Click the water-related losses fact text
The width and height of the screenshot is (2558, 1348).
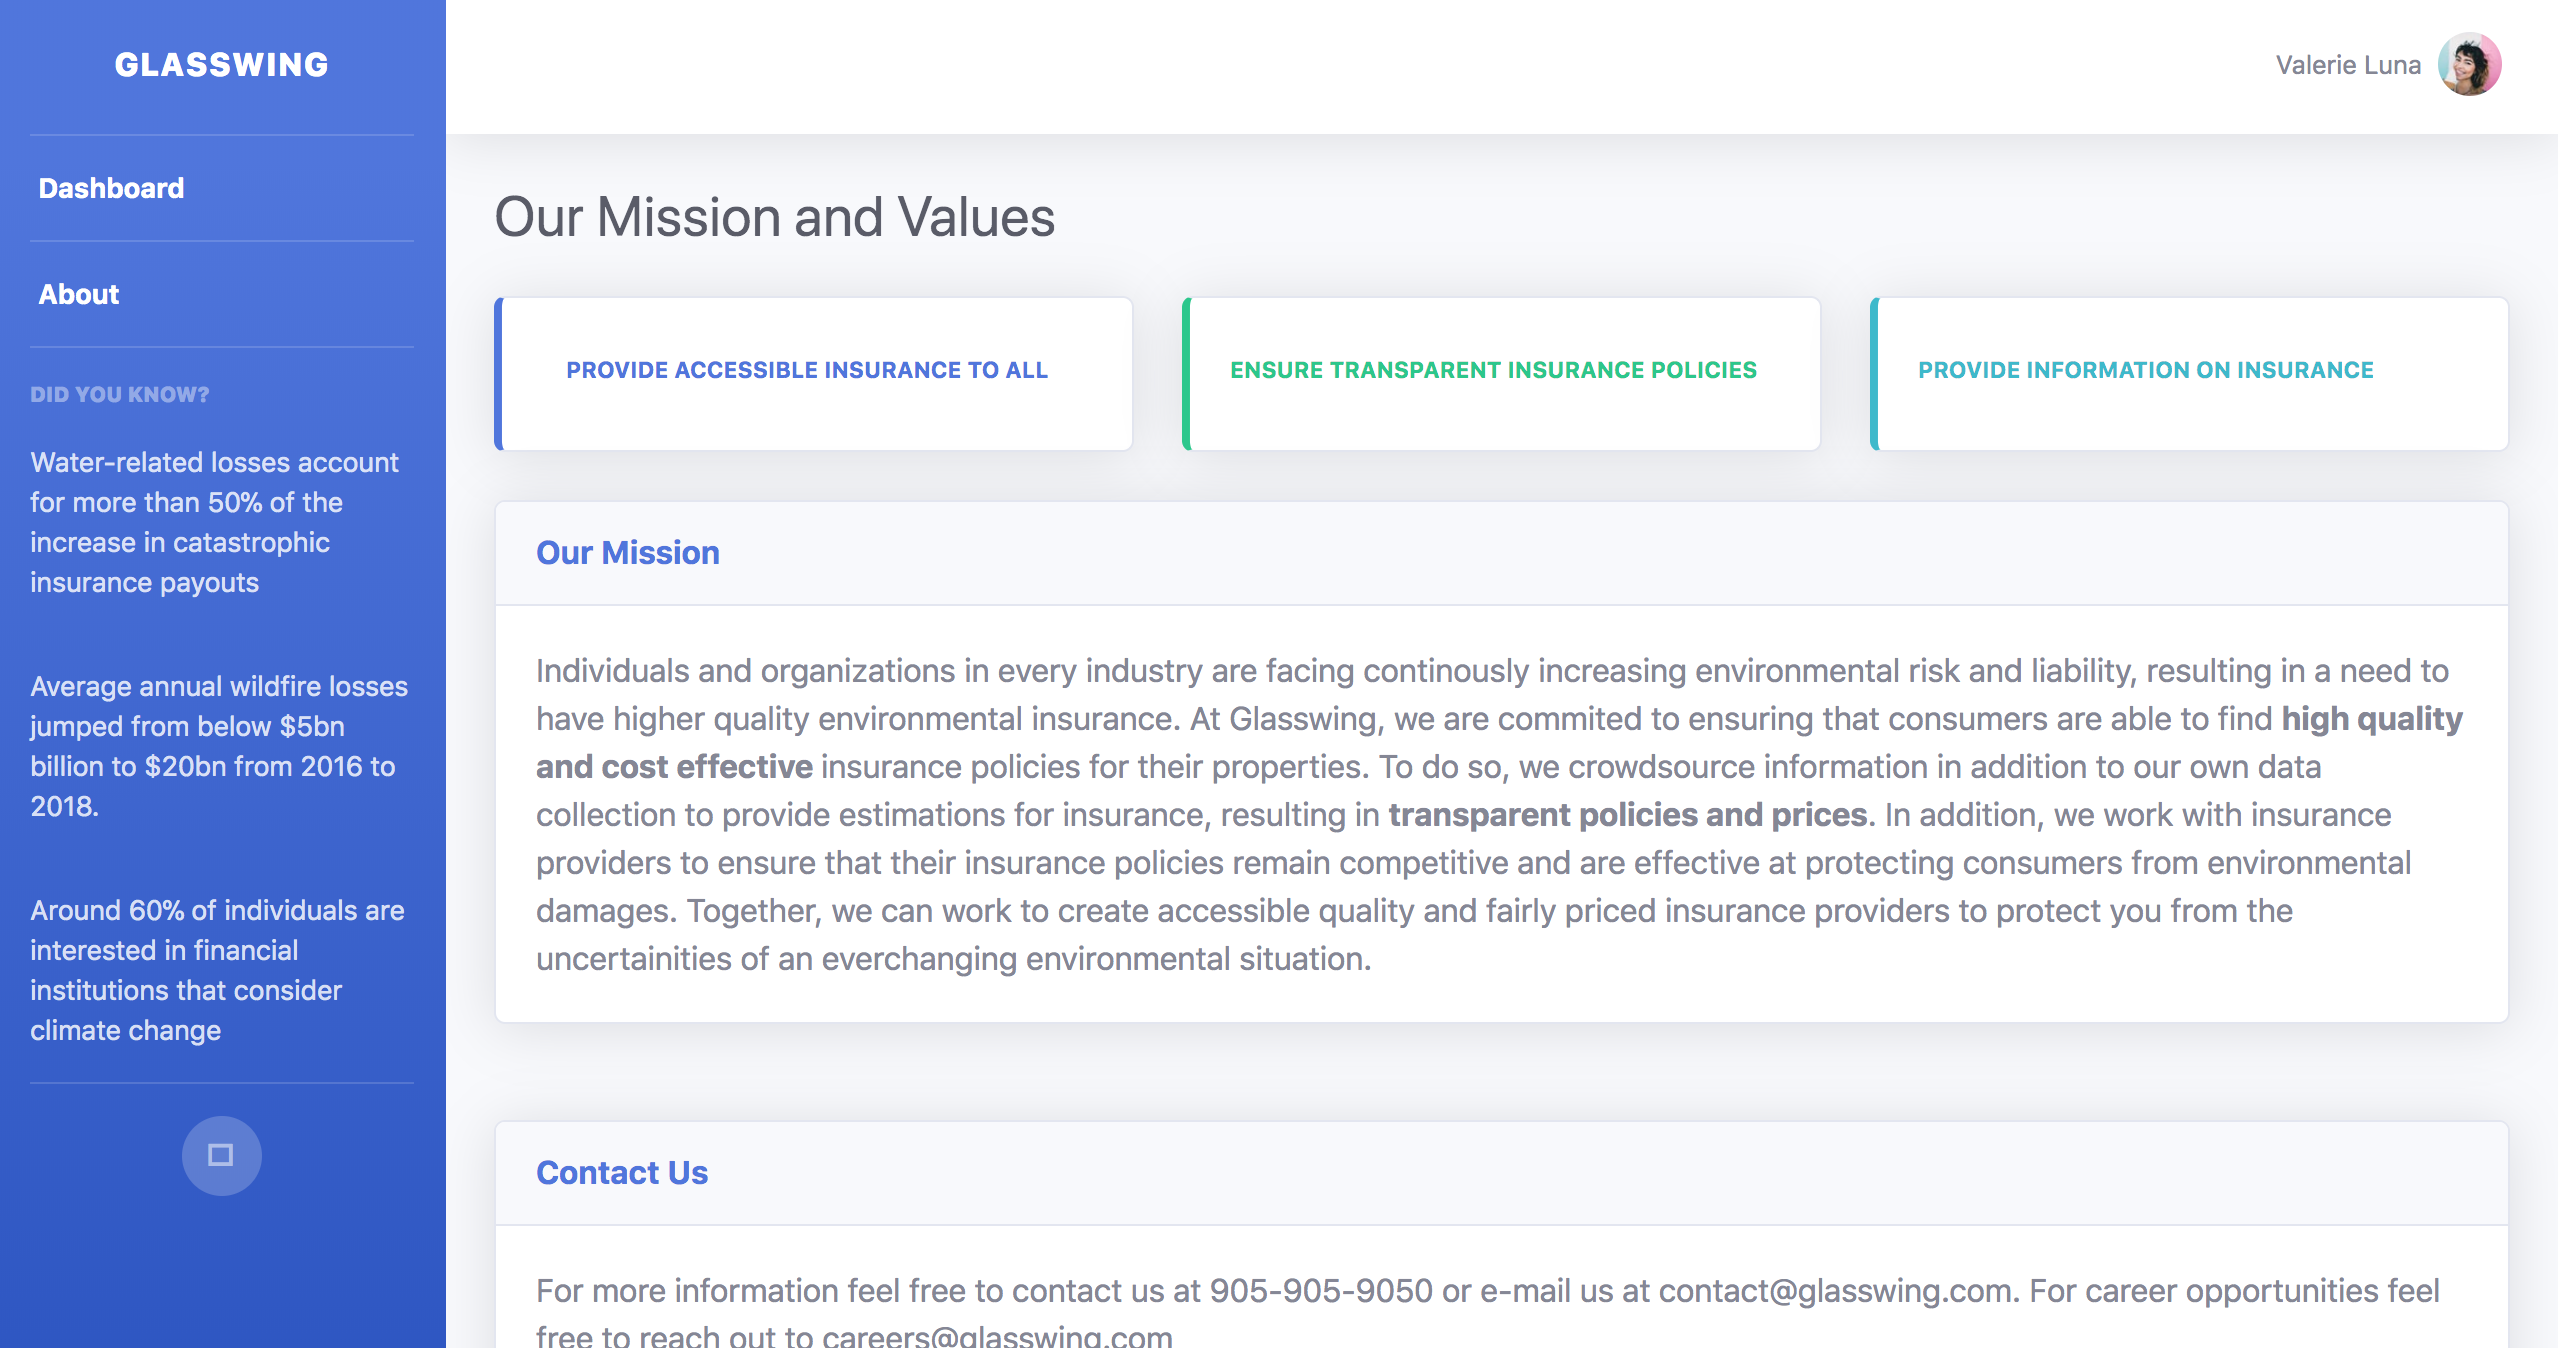click(214, 522)
